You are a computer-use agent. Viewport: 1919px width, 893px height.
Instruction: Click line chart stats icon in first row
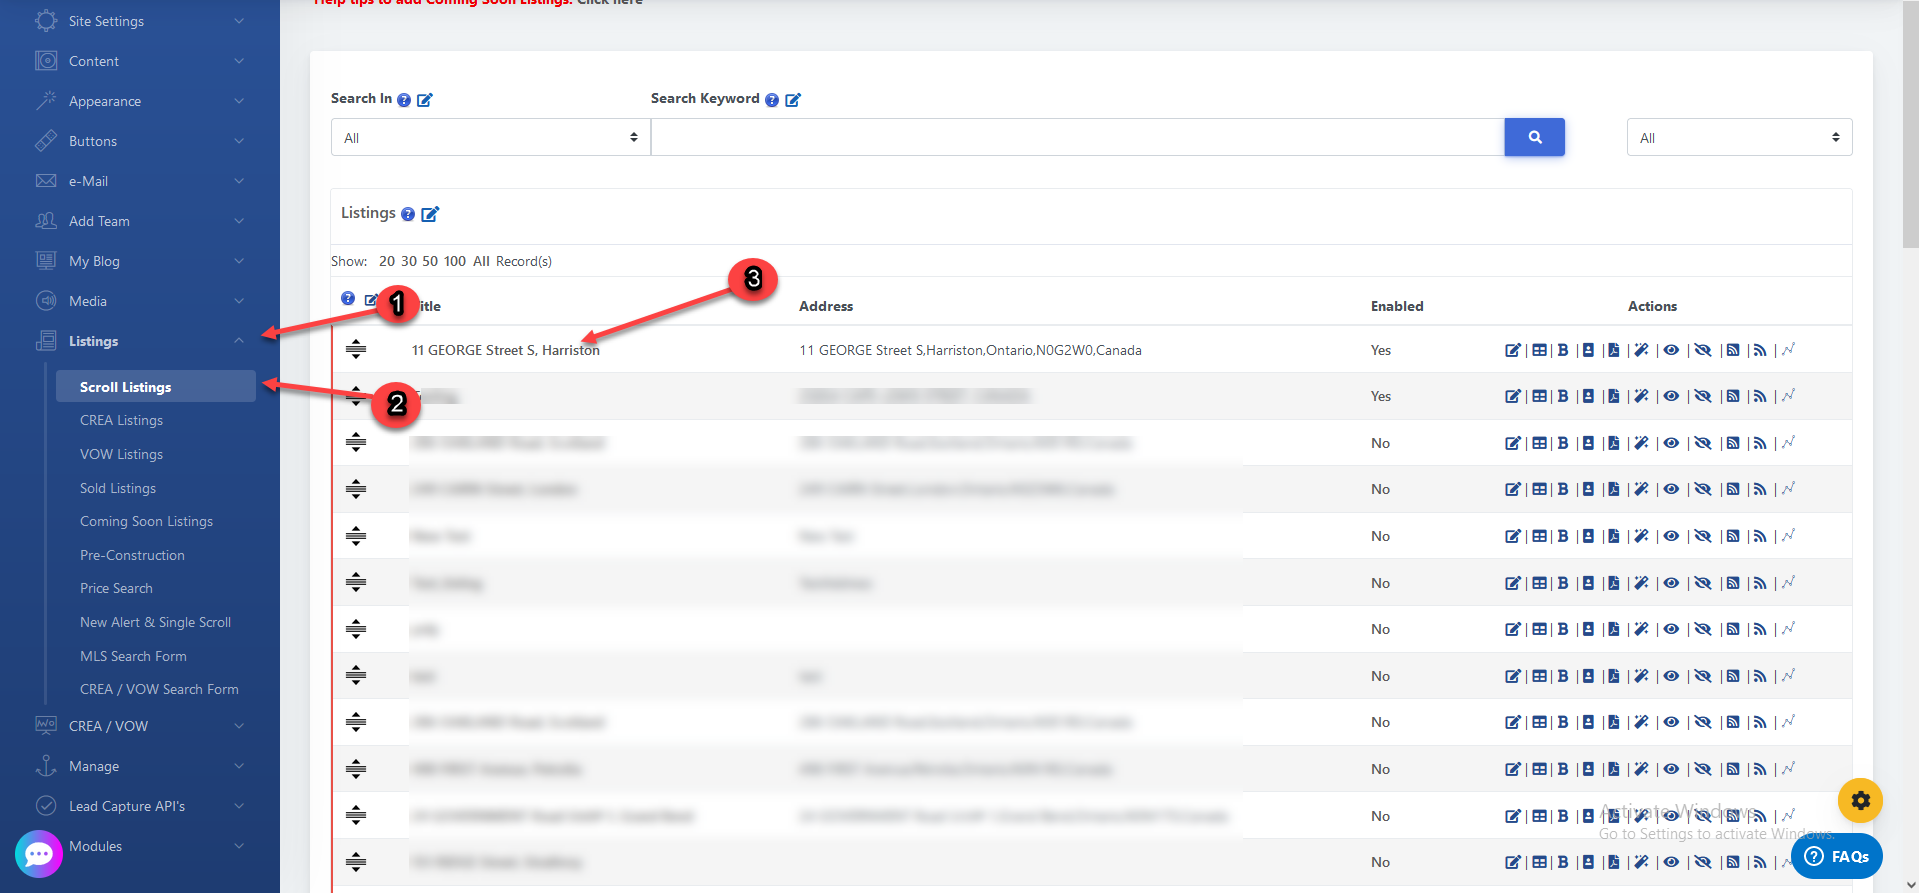(1788, 350)
